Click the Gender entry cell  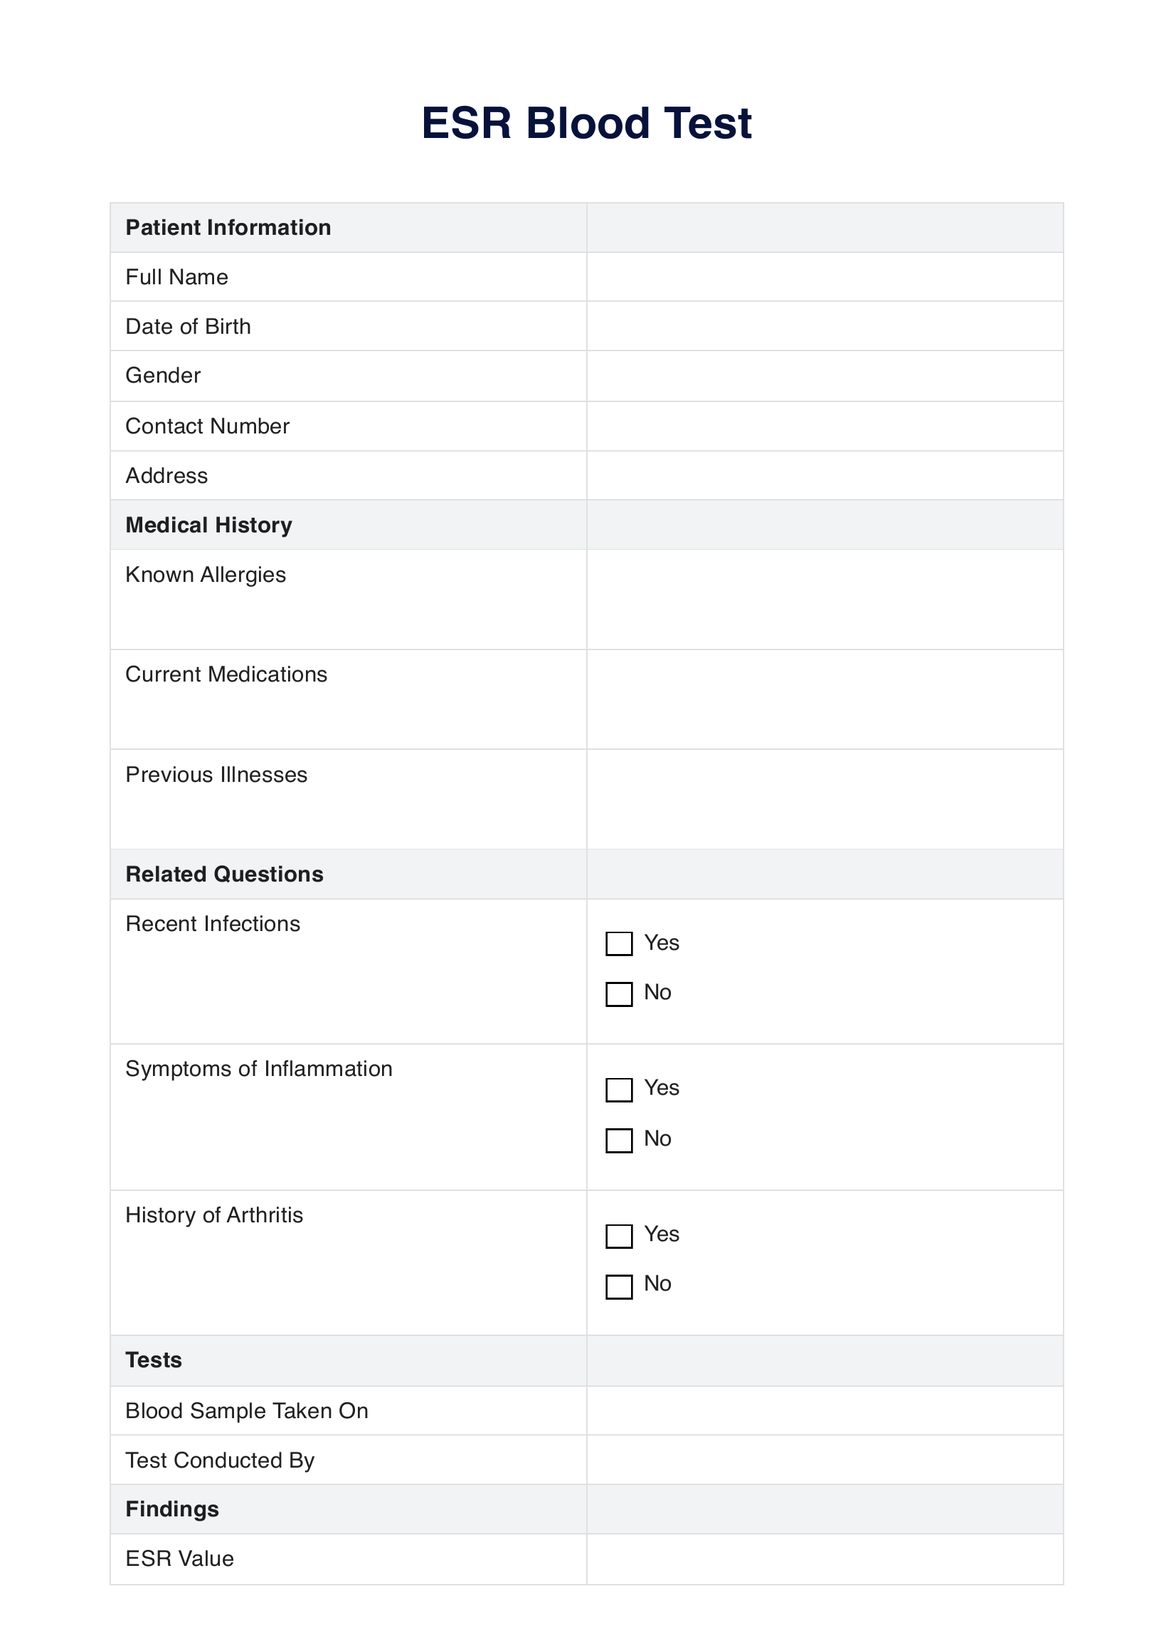824,376
